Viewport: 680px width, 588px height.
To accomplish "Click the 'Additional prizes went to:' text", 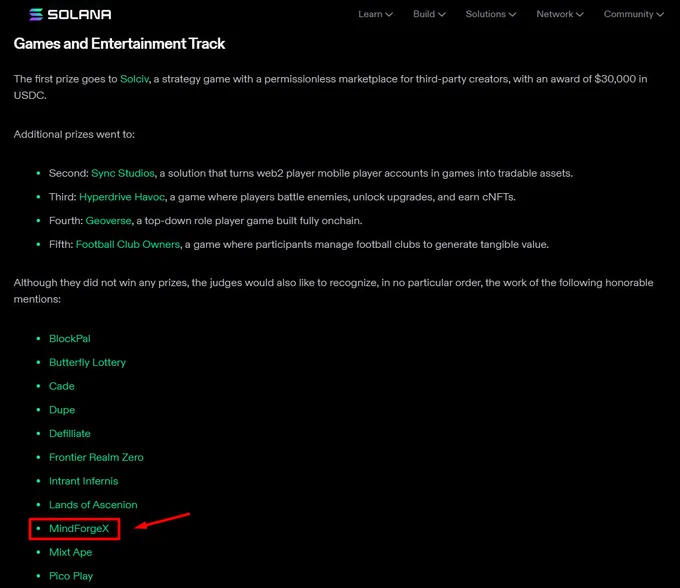I will (74, 134).
